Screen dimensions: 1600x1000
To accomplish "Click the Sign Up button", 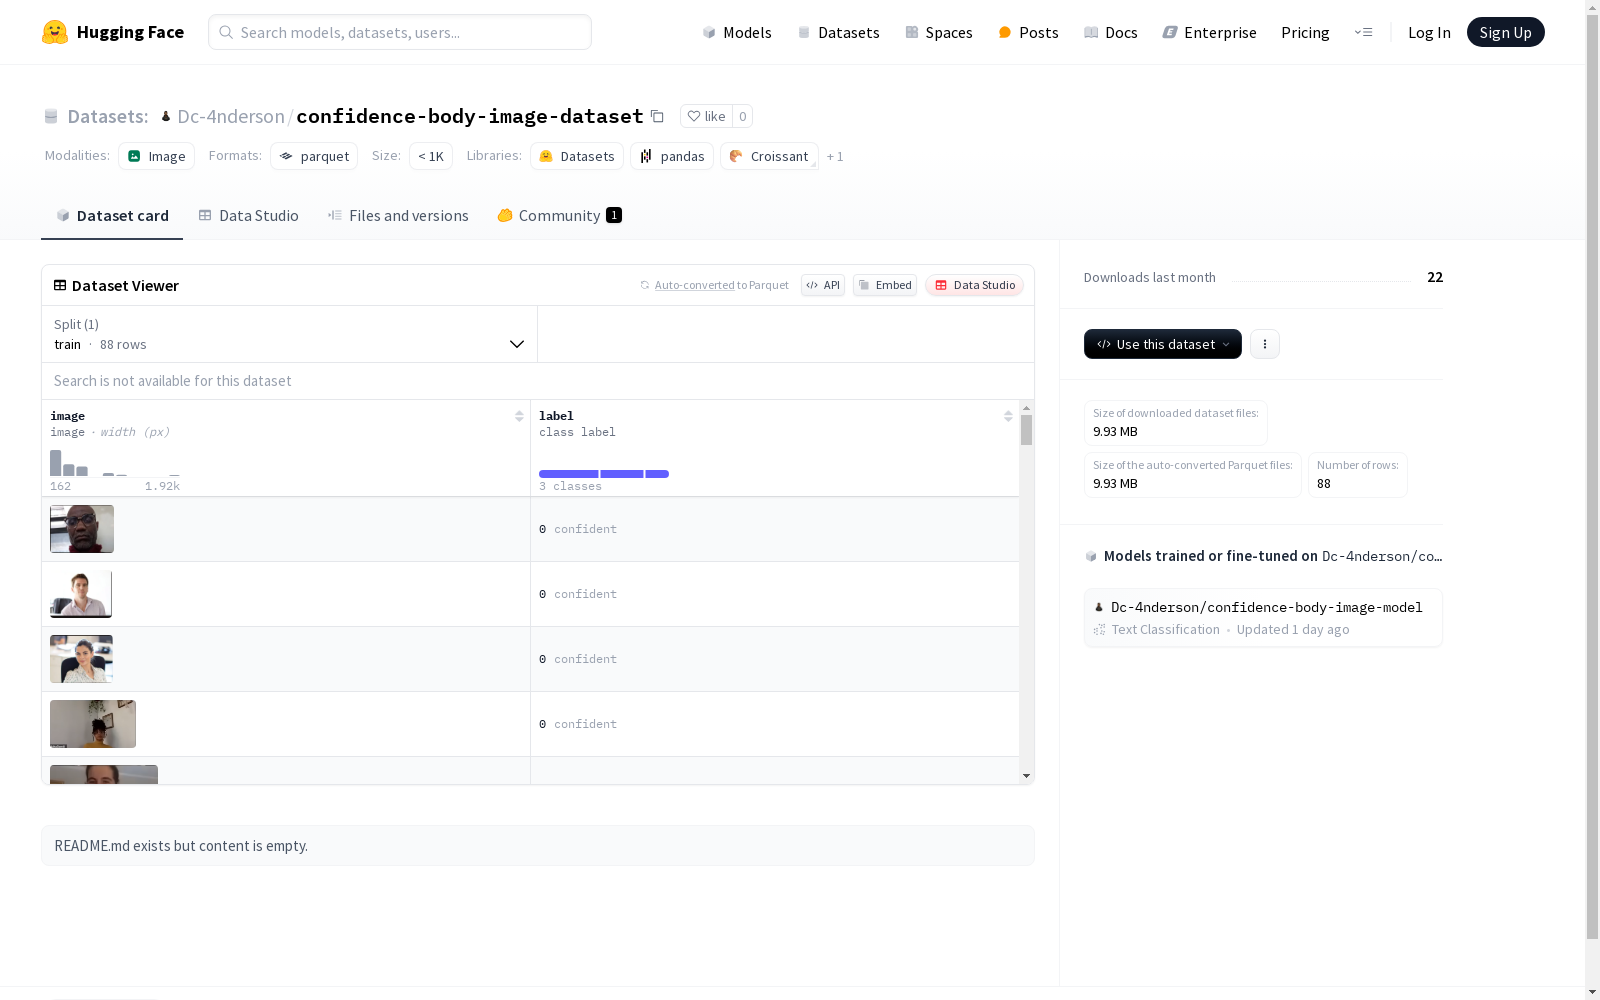I will pos(1505,32).
